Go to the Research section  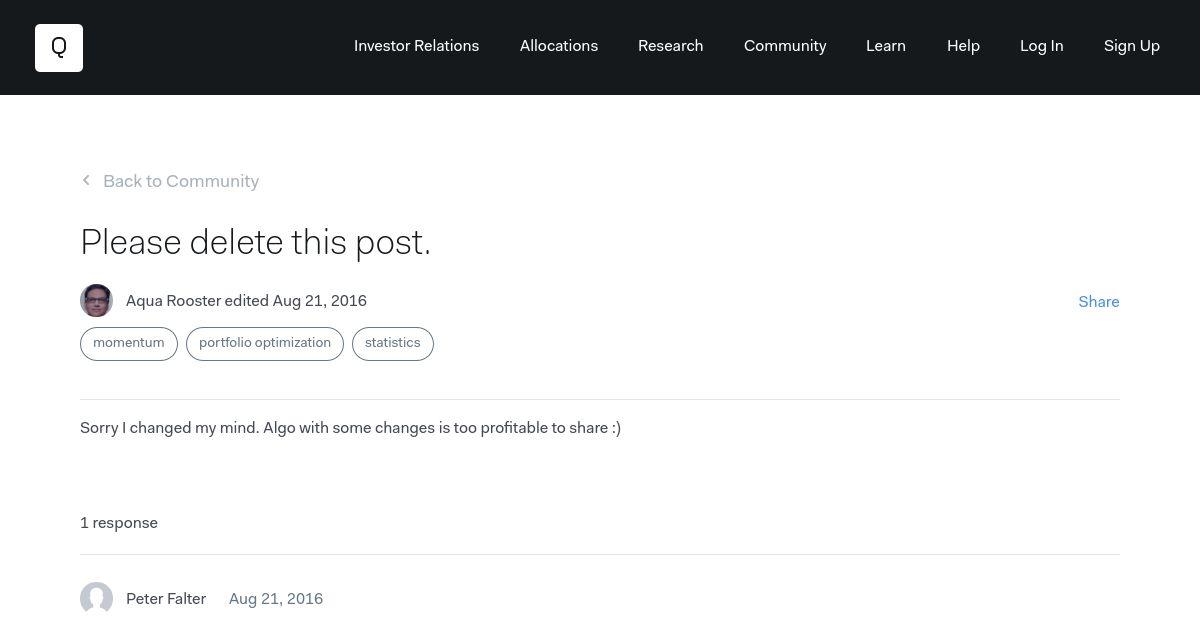tap(671, 46)
